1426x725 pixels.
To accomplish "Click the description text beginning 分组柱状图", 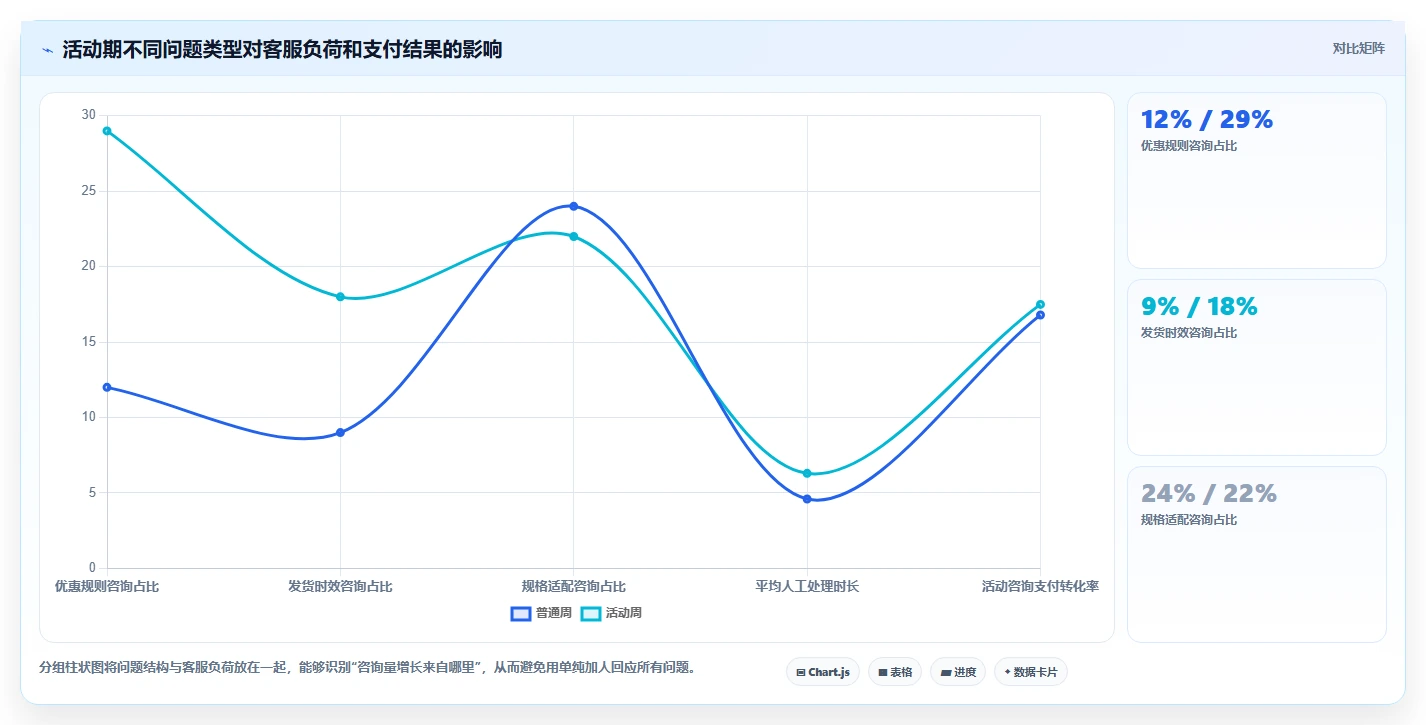I will (x=367, y=668).
